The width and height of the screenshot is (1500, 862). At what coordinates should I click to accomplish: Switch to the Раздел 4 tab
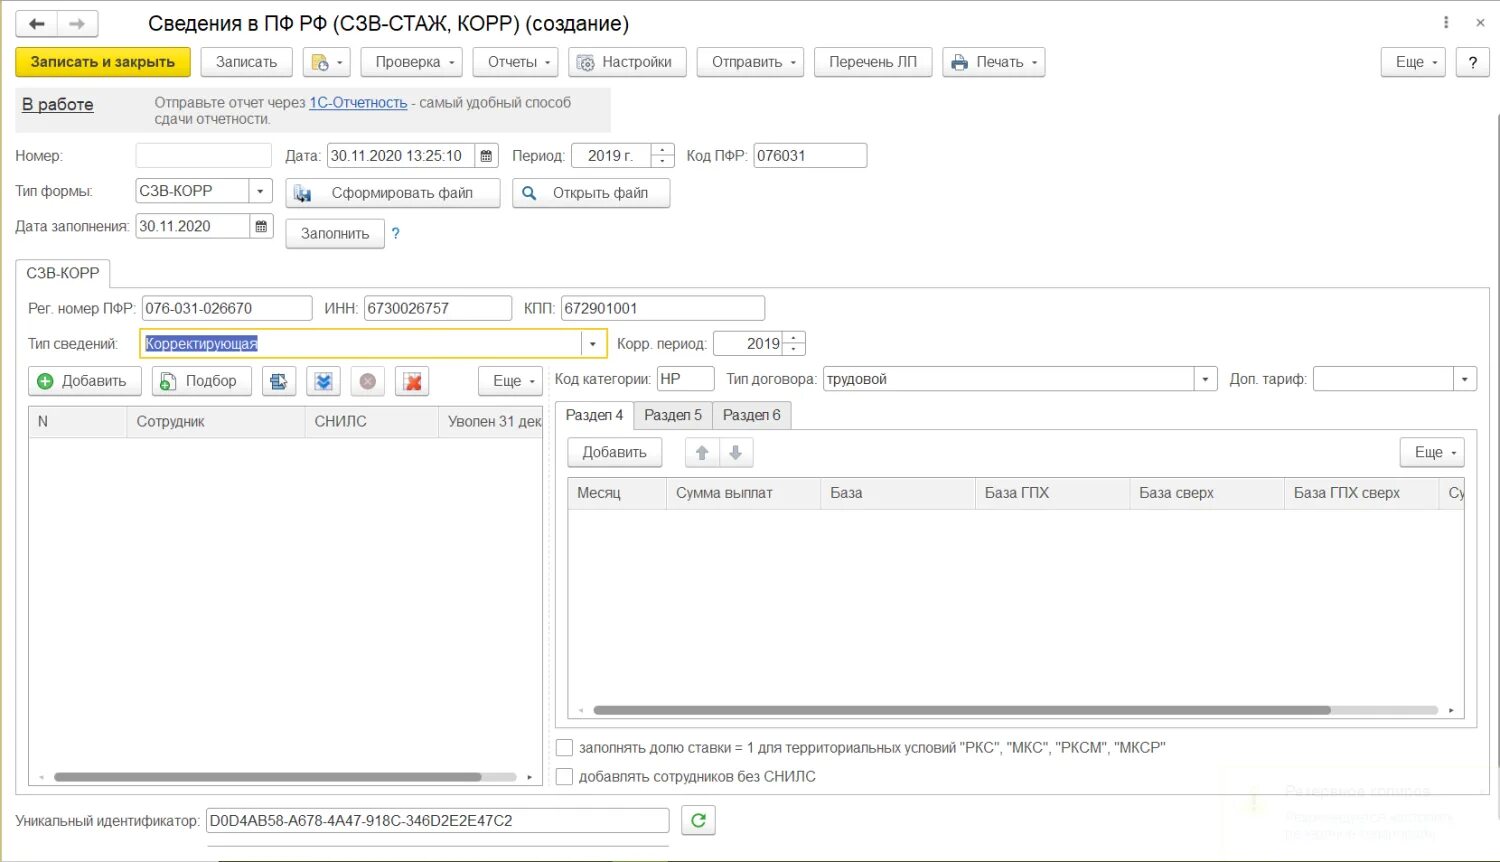tap(594, 415)
